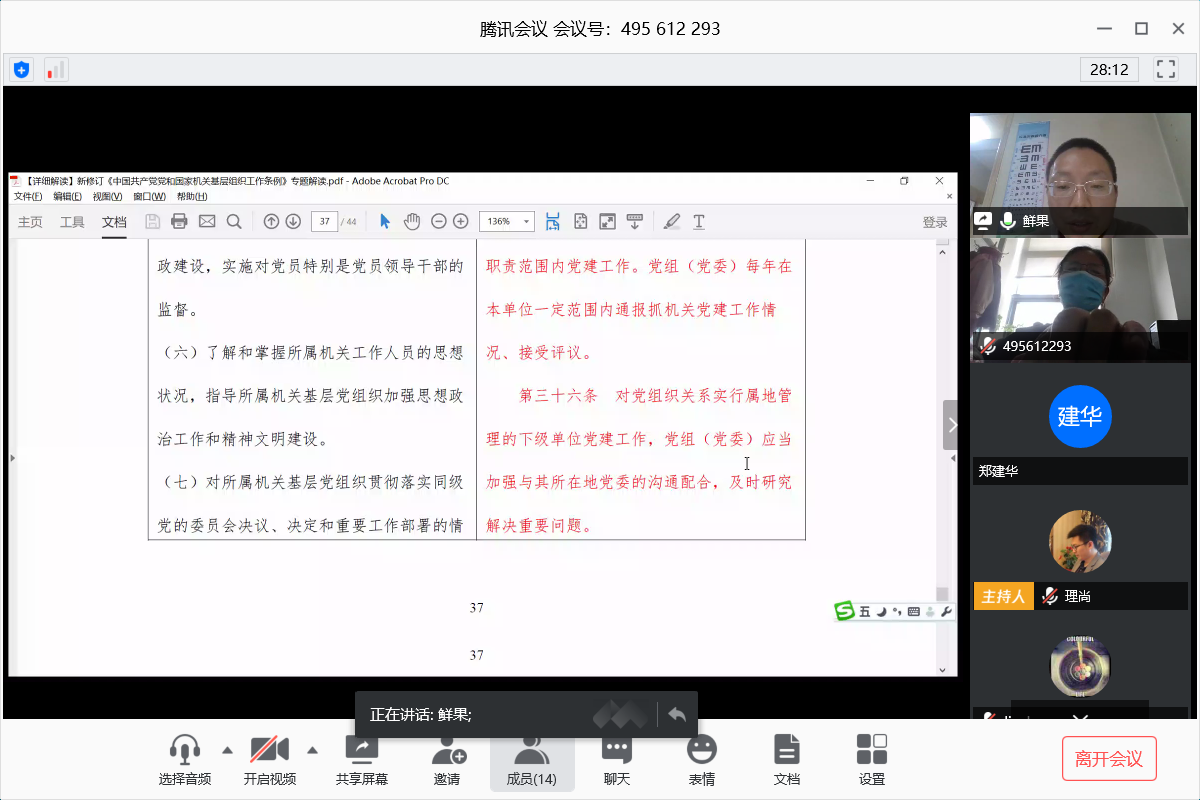Collapse the participant video sidebar
This screenshot has height=800, width=1200.
[x=950, y=425]
